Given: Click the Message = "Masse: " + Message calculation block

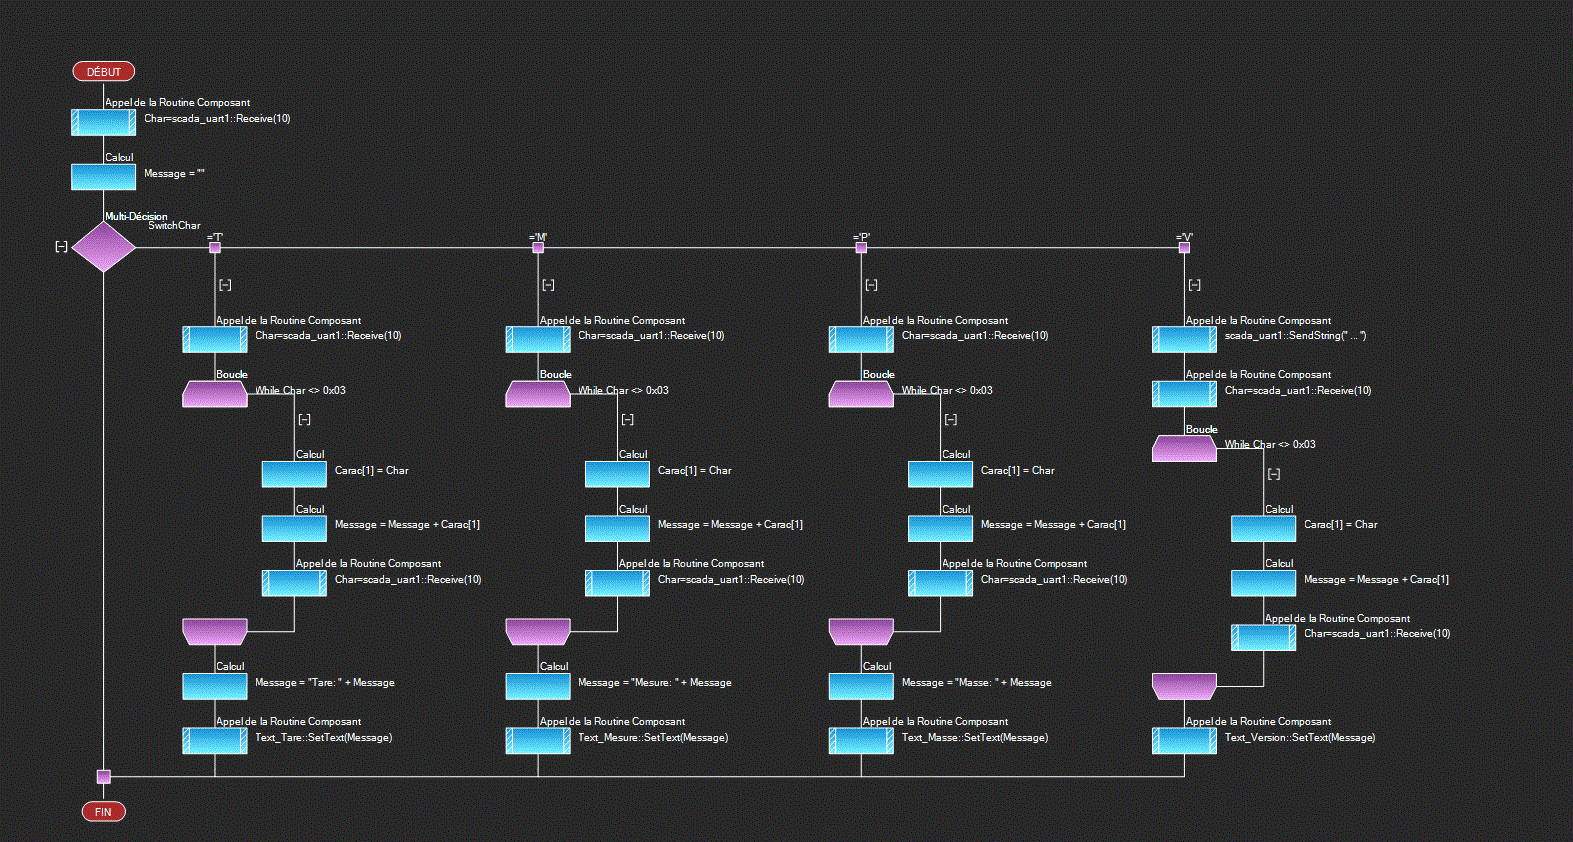Looking at the screenshot, I should coord(861,686).
